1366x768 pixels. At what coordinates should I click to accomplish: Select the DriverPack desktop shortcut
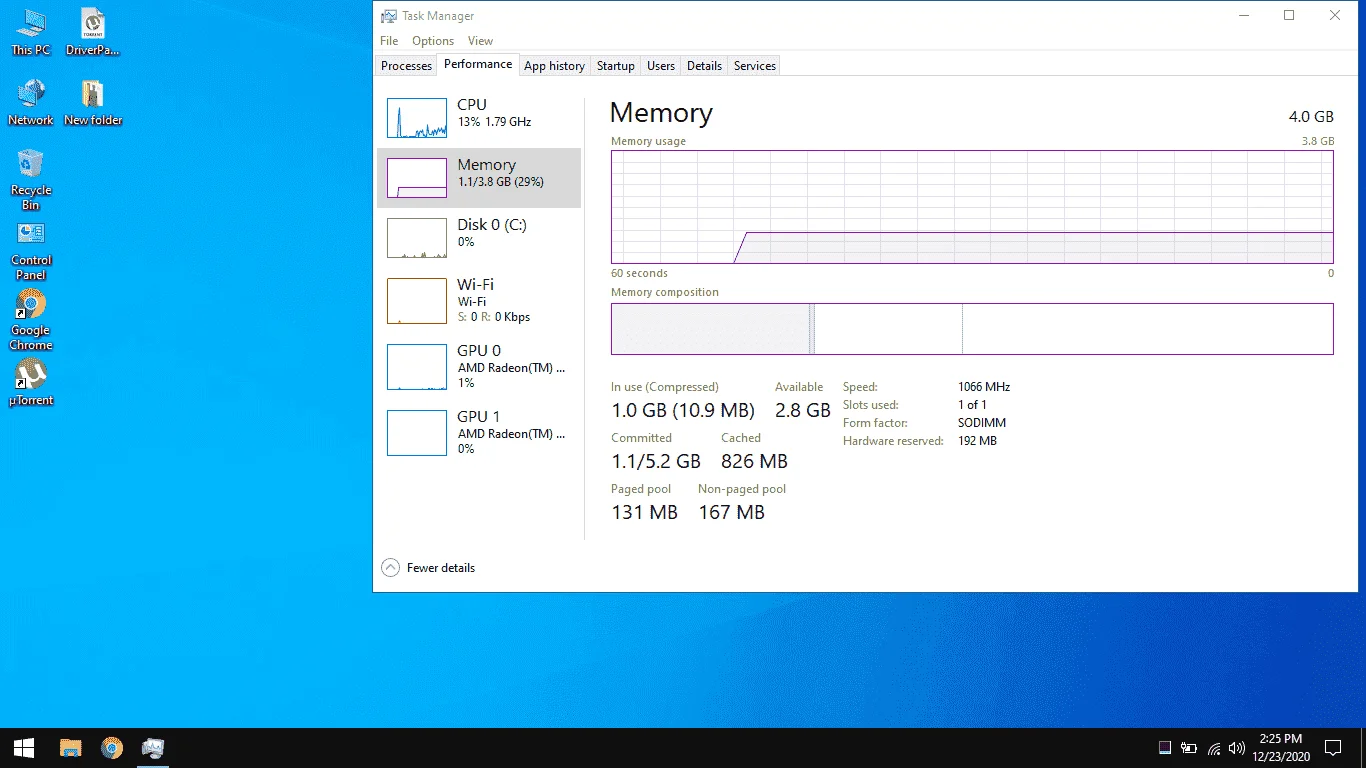tap(92, 32)
